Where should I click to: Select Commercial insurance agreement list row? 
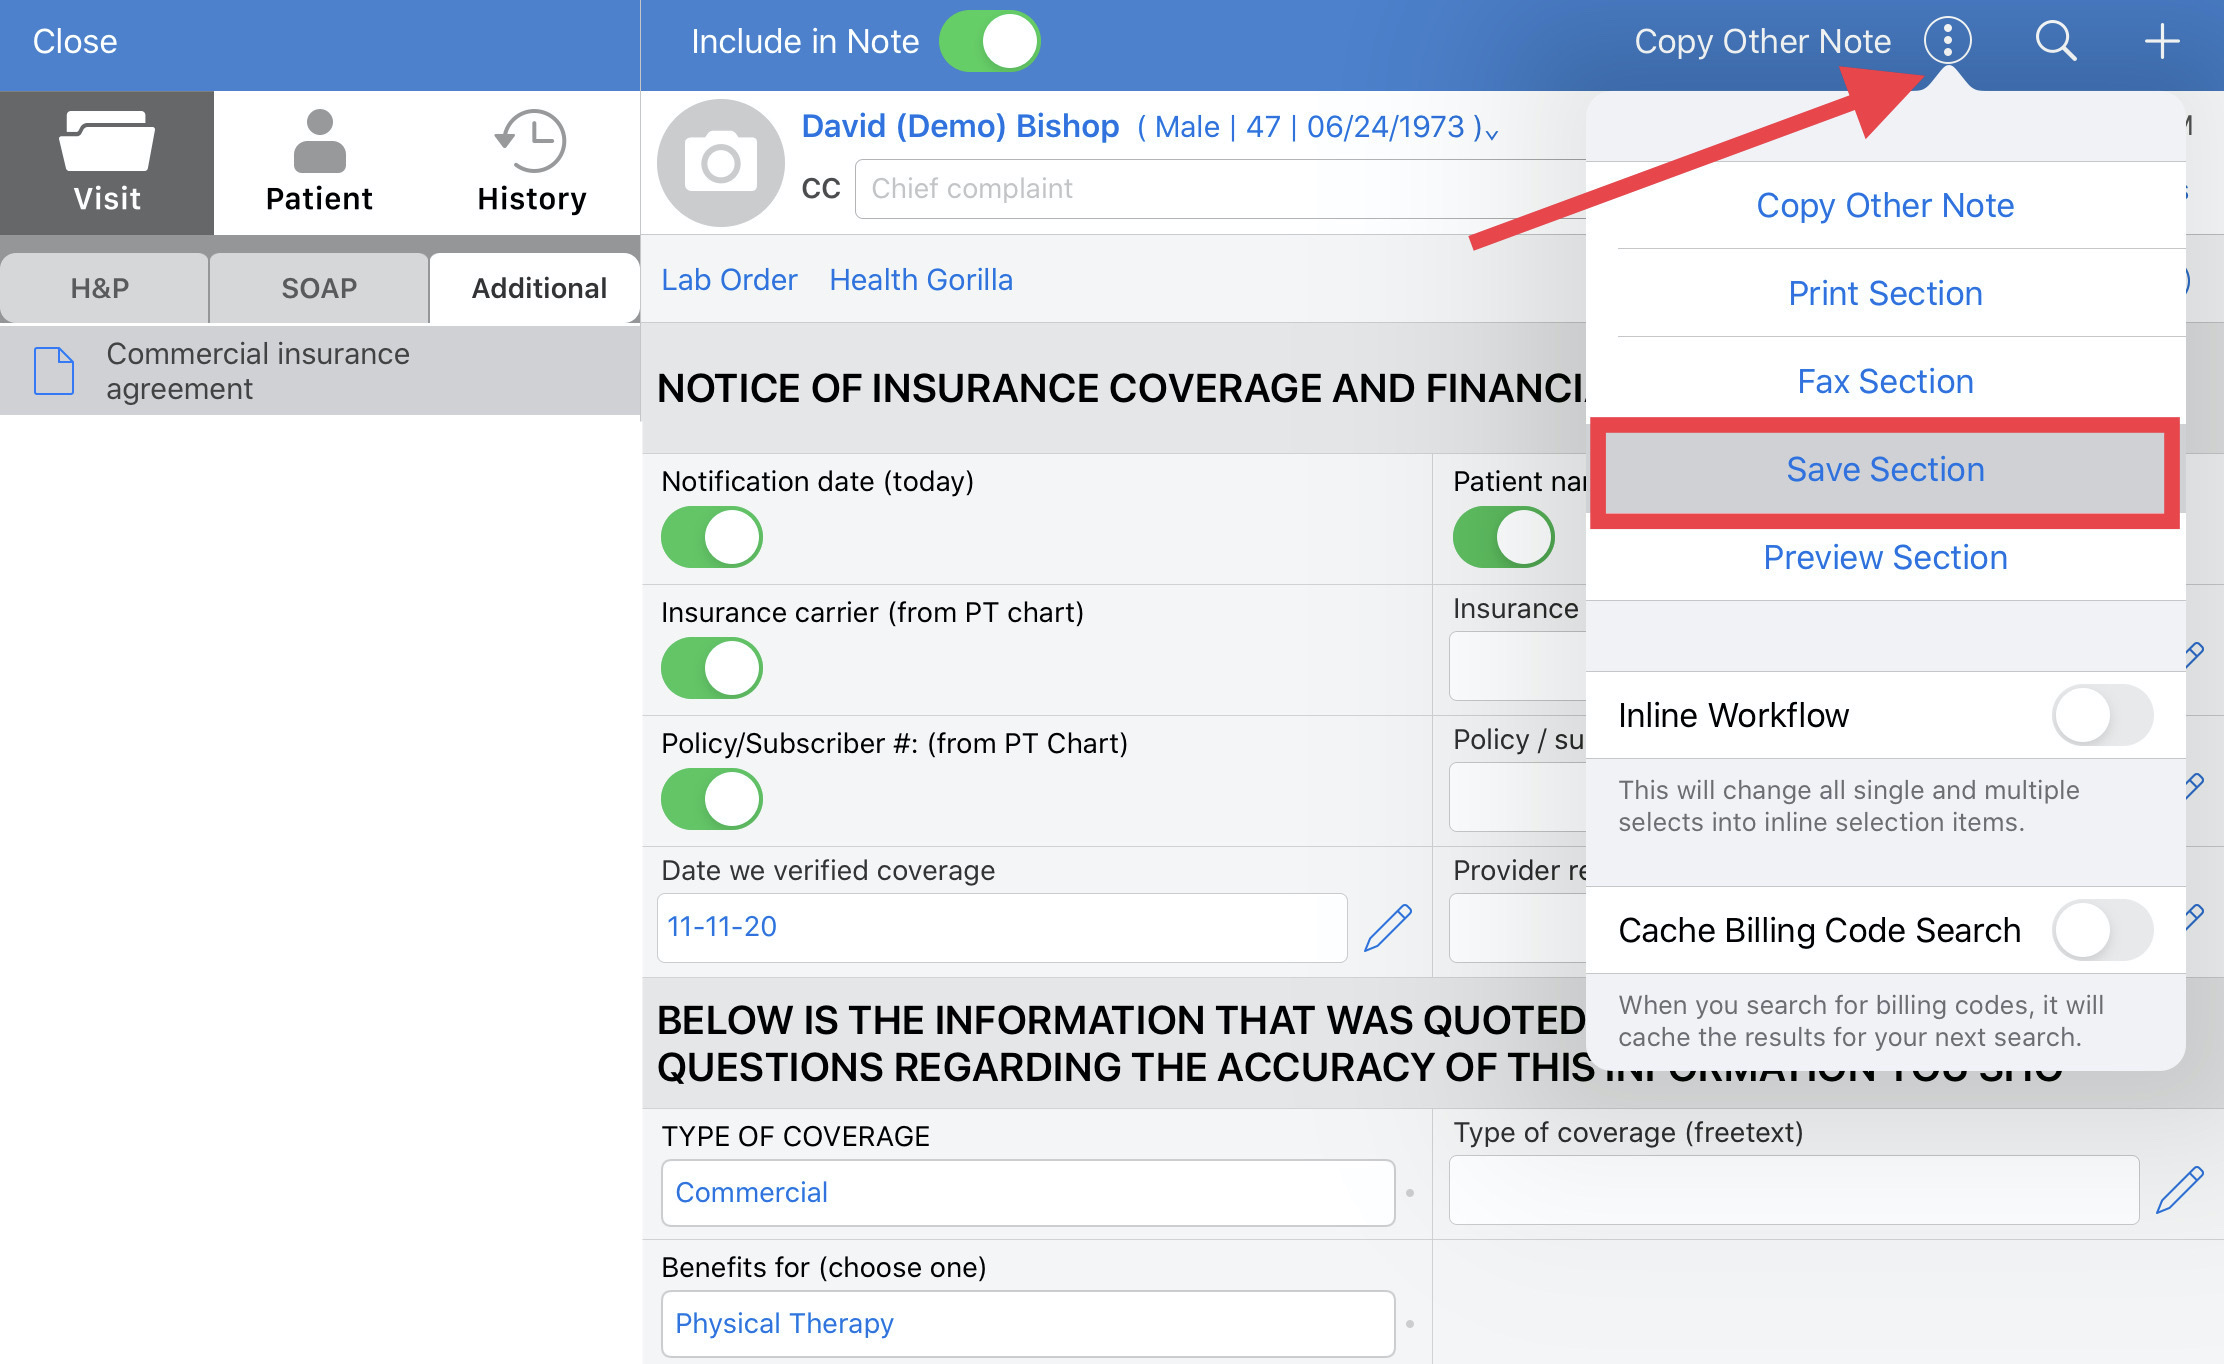[320, 371]
